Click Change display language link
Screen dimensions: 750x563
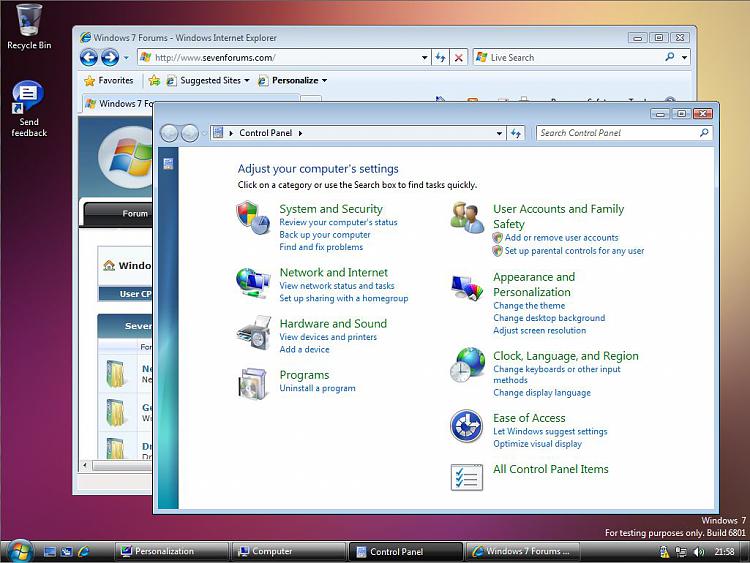(542, 393)
